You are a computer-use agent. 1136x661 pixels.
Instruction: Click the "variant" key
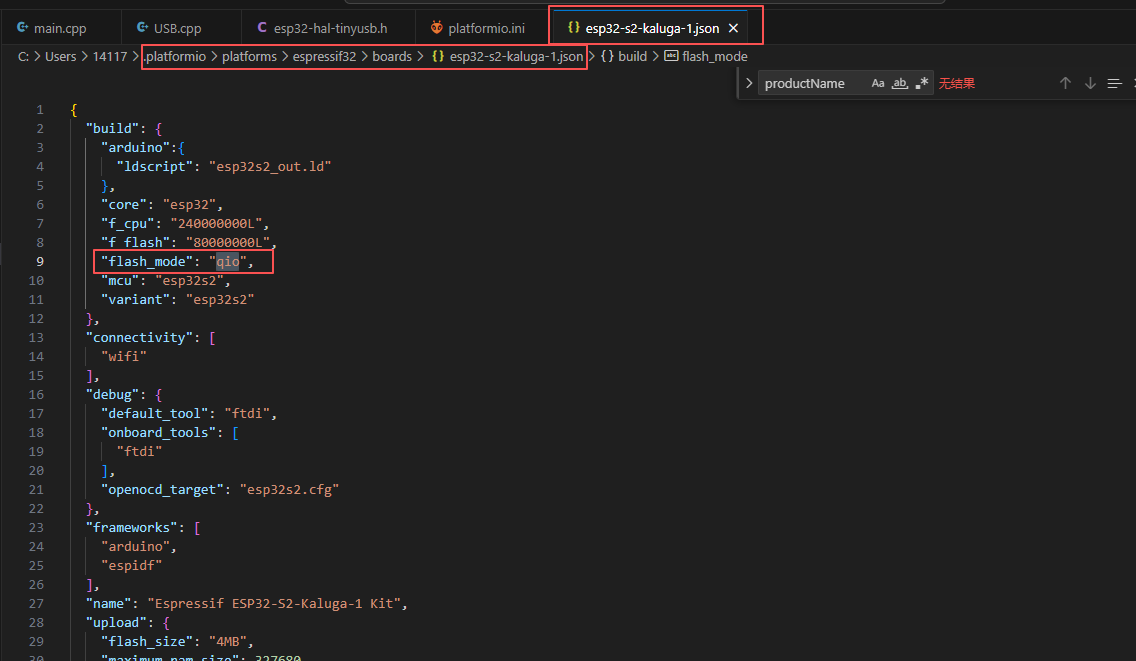135,299
